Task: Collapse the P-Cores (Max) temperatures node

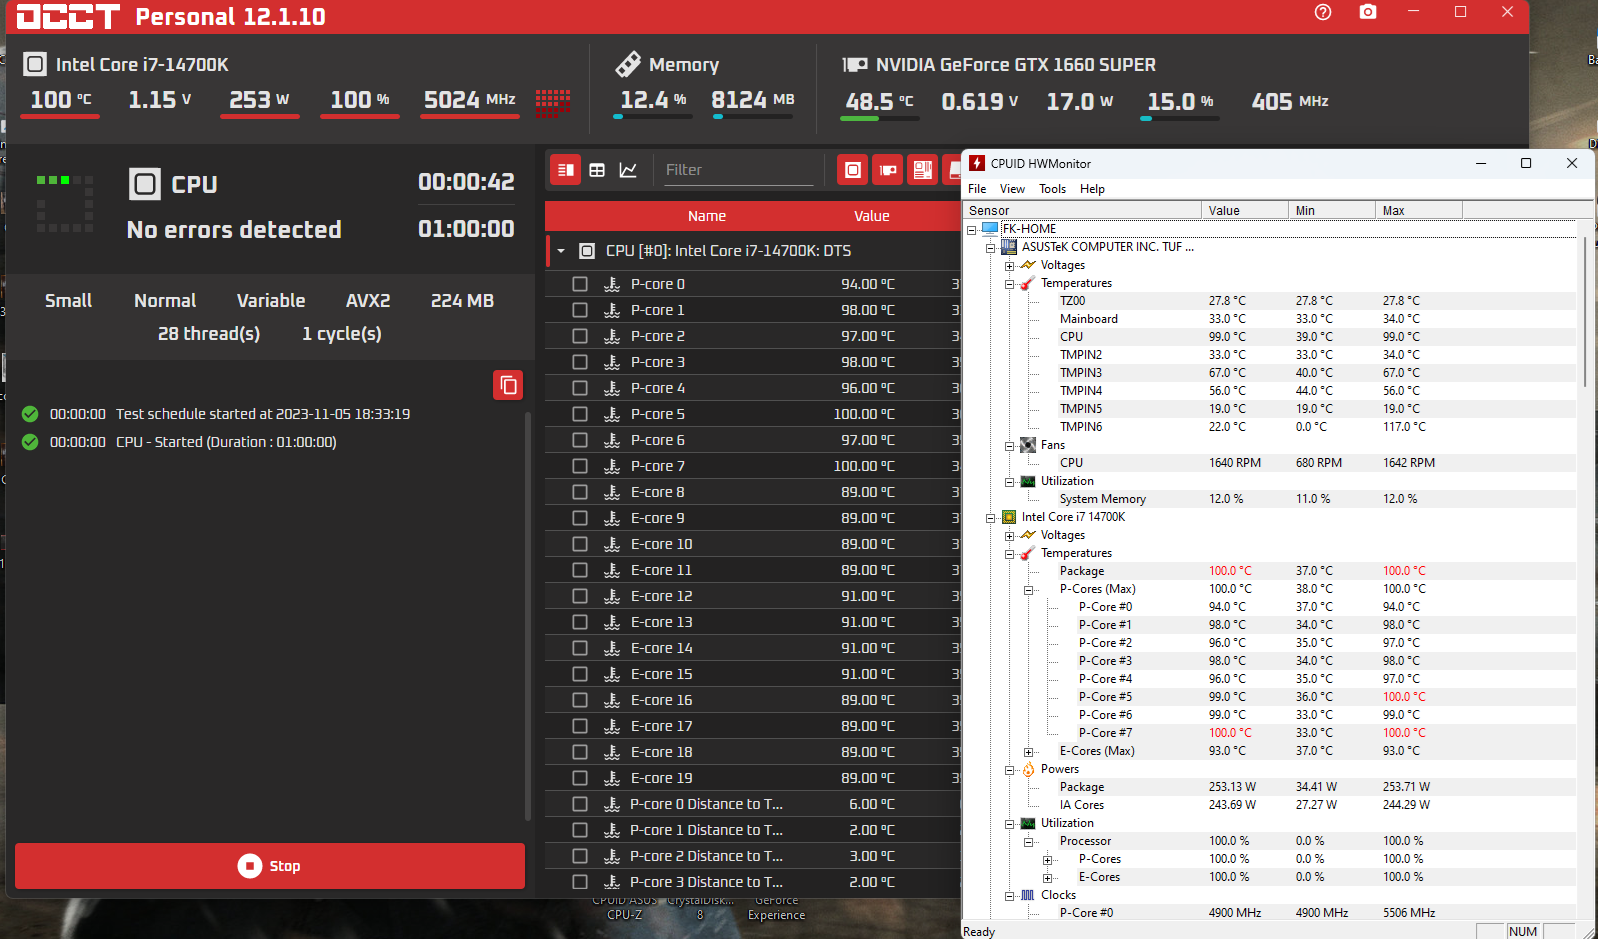Action: [x=1028, y=589]
